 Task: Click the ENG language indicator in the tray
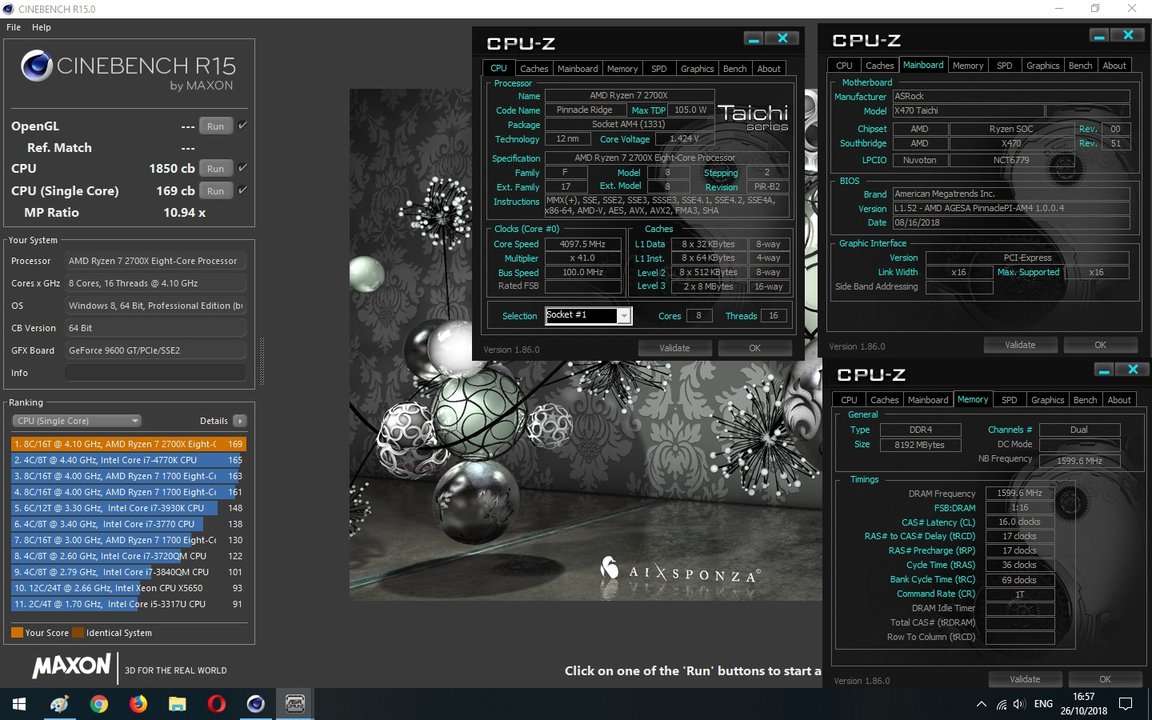tap(1043, 704)
